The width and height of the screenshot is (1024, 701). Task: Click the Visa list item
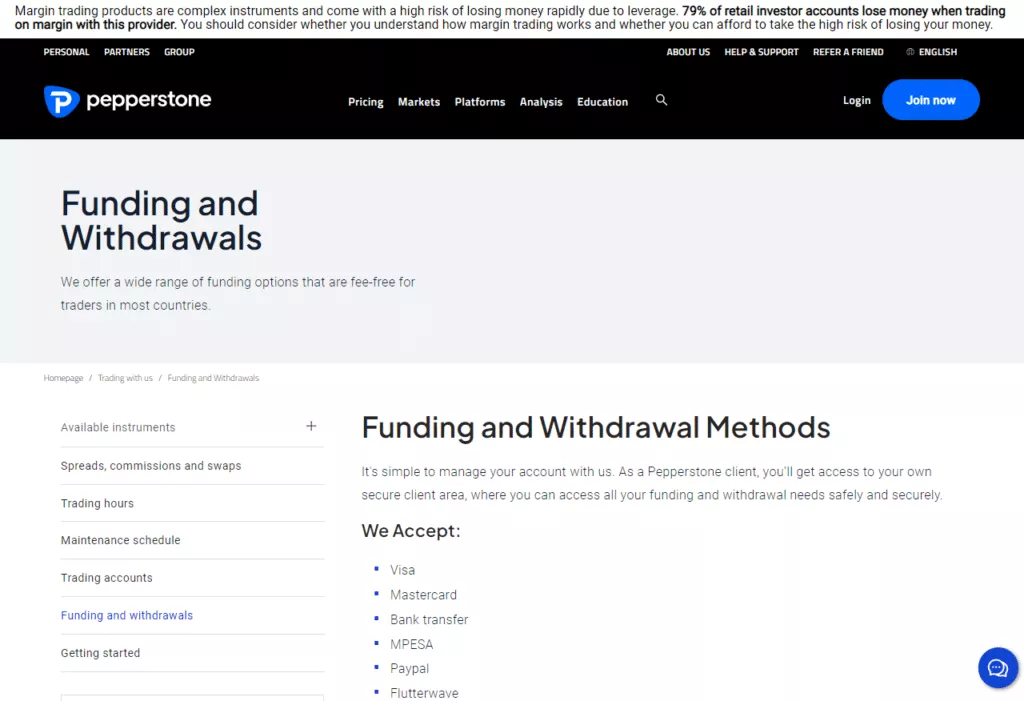coord(402,570)
